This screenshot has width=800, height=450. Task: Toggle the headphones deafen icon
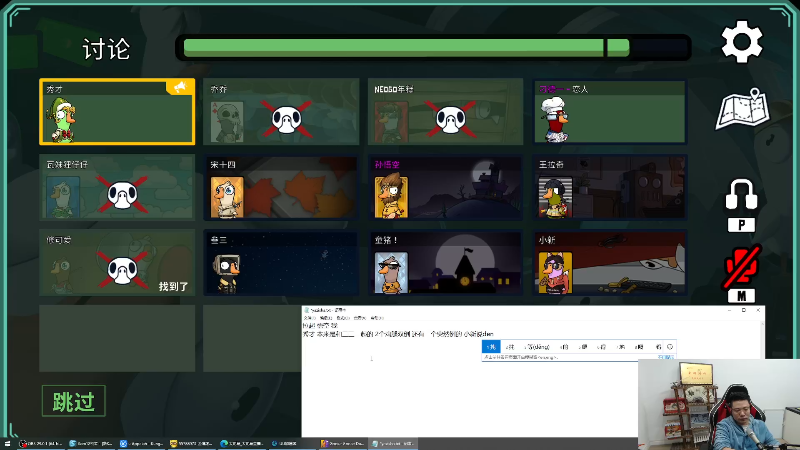[x=741, y=194]
